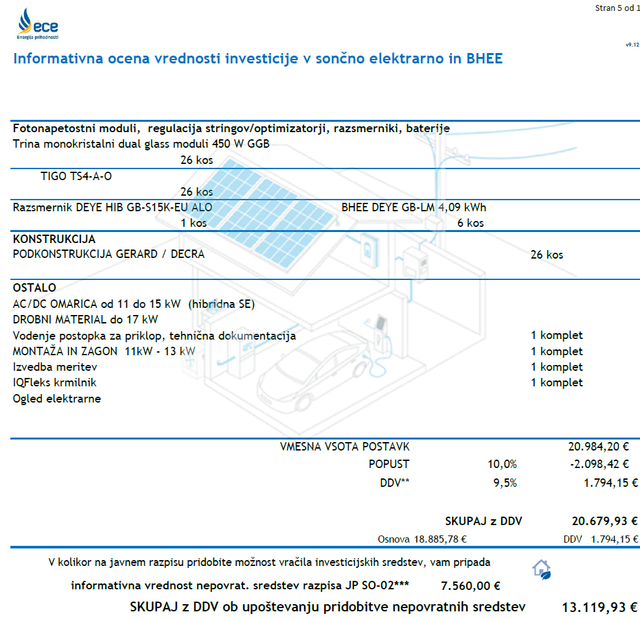The height and width of the screenshot is (619, 640).
Task: Select the discount rate 10,0%
Action: click(x=502, y=464)
